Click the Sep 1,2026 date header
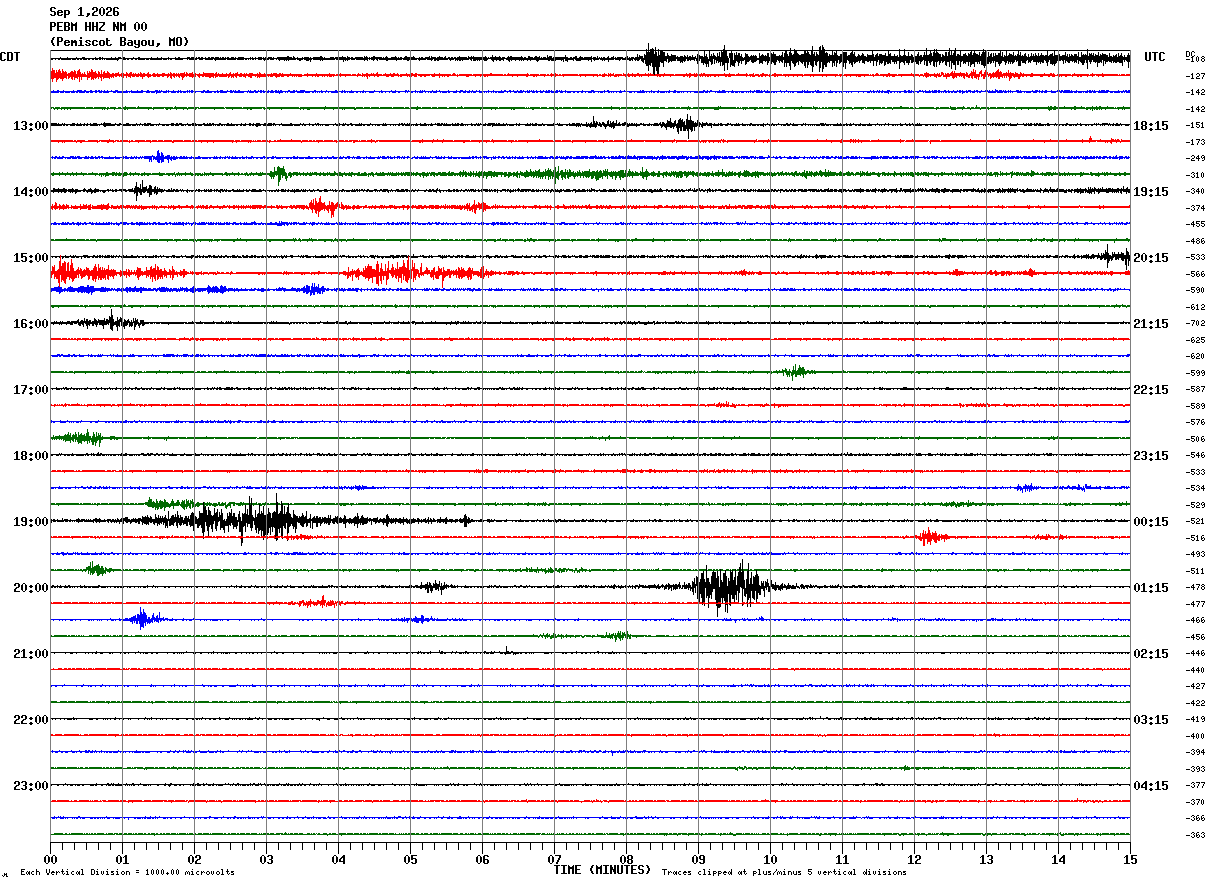The image size is (1210, 886). tap(84, 12)
